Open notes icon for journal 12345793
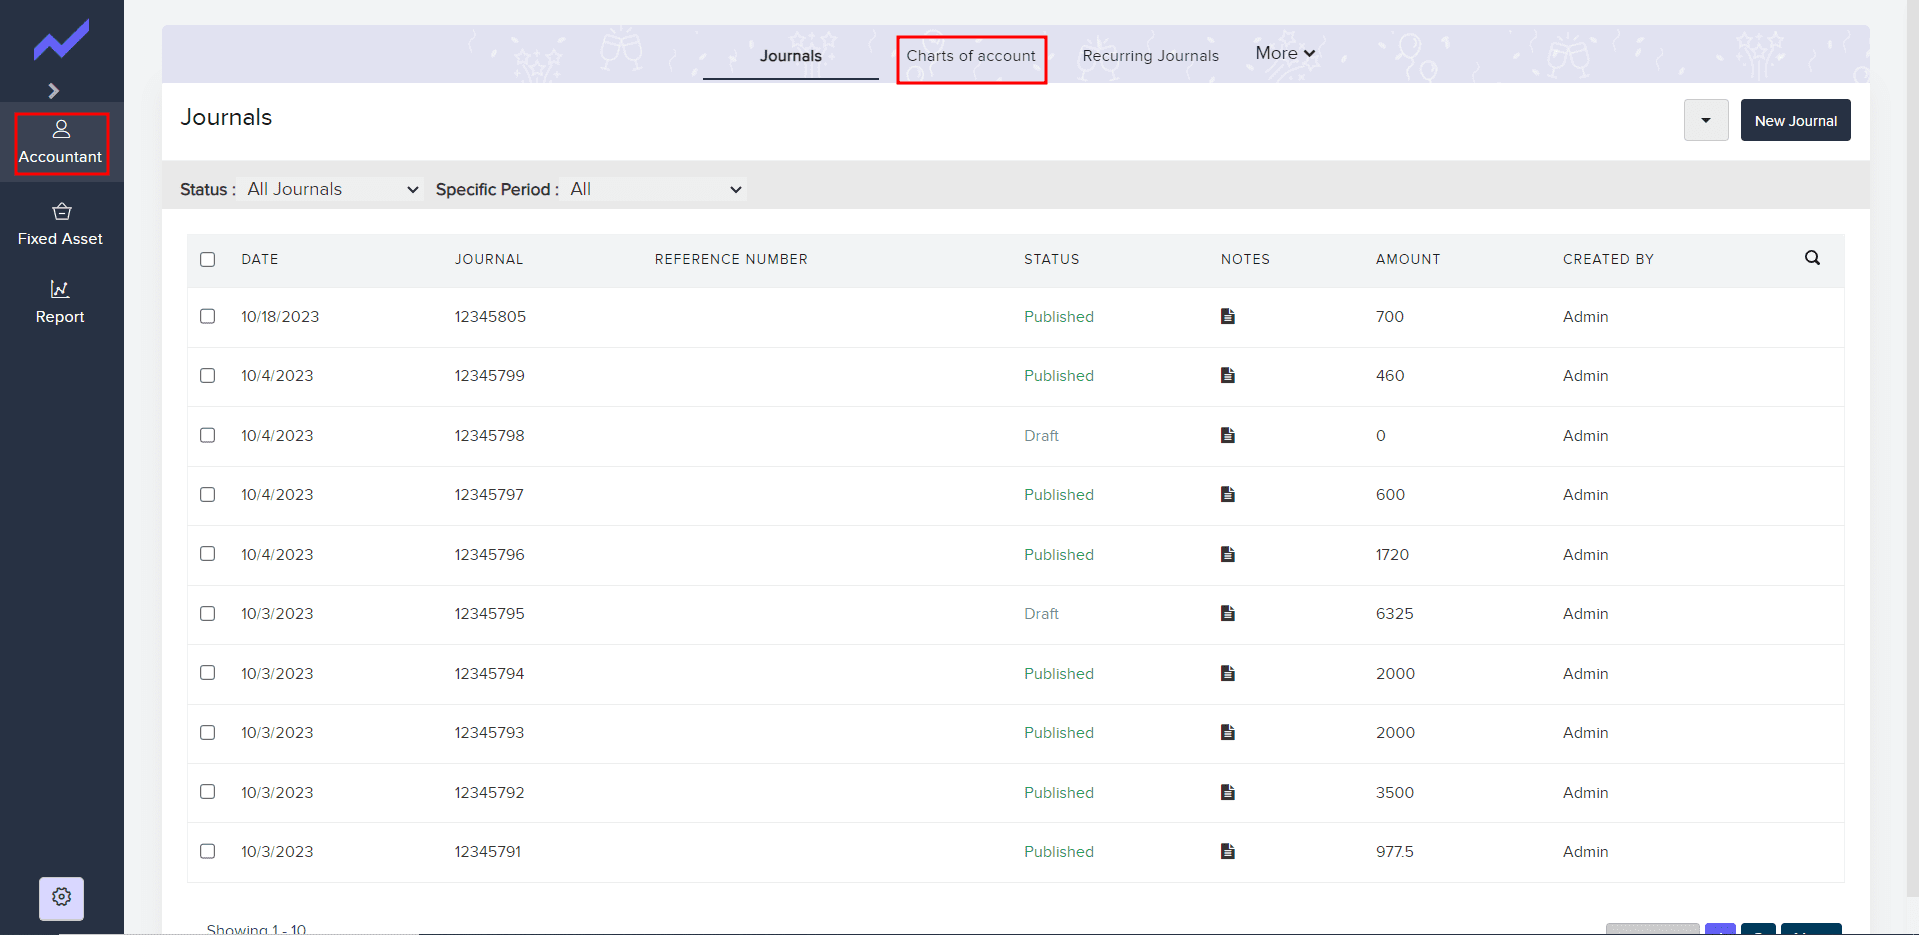Image resolution: width=1919 pixels, height=935 pixels. [x=1228, y=733]
